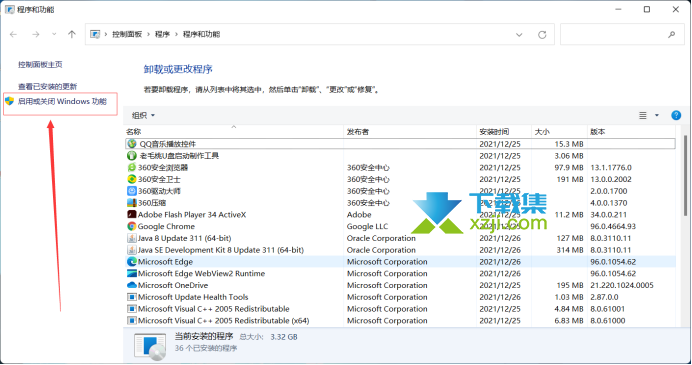Click the 360安全卫士 icon
The width and height of the screenshot is (692, 365).
click(x=132, y=179)
